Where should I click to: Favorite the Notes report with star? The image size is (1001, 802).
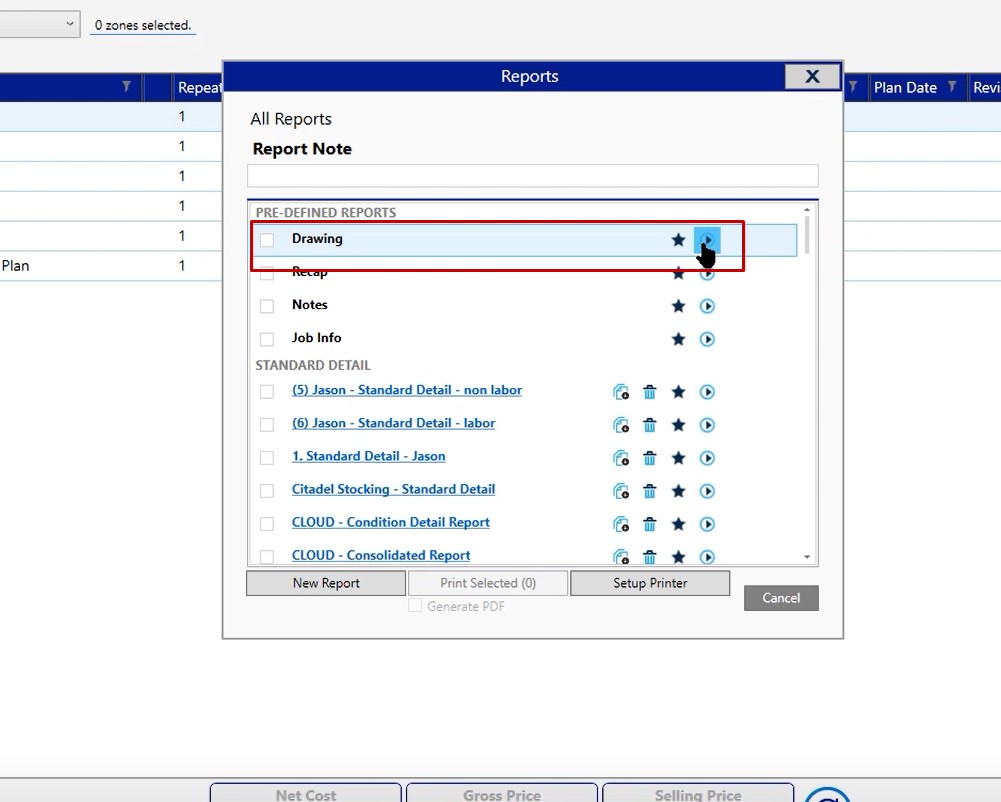(678, 306)
